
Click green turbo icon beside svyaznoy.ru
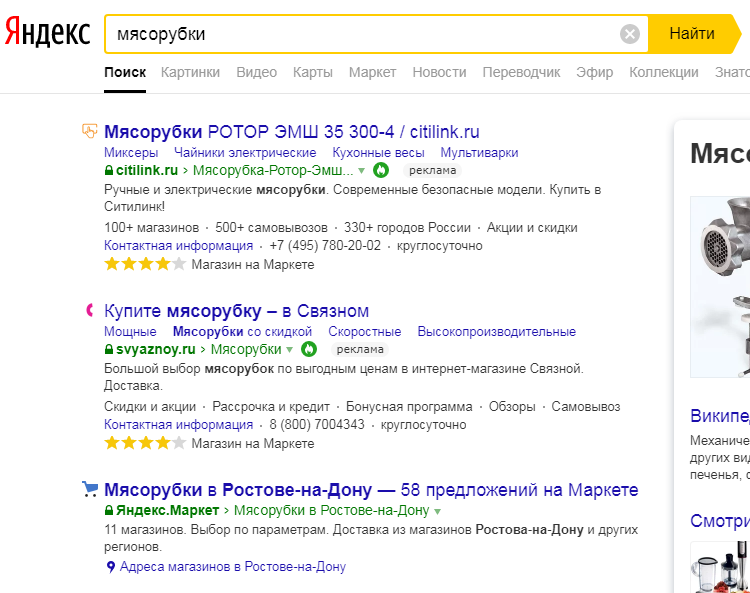click(309, 349)
